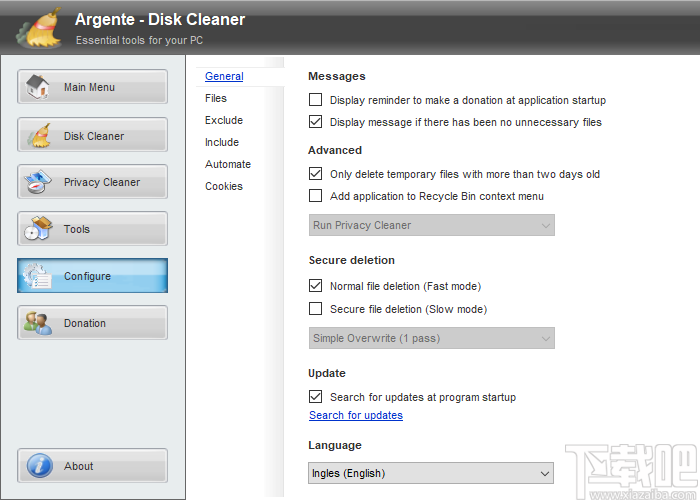Enable Secure file deletion (Slow mode)
The height and width of the screenshot is (500, 700).
coord(316,309)
